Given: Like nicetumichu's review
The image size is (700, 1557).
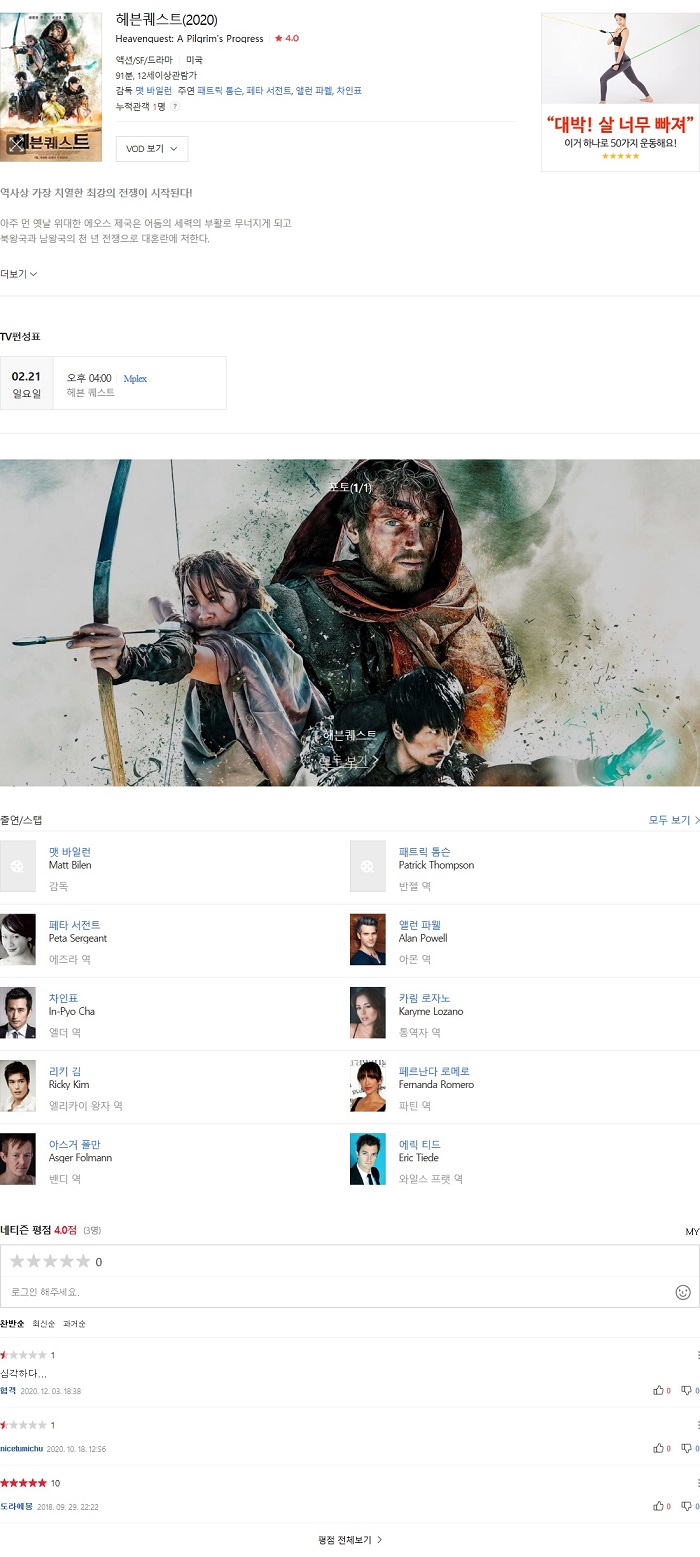Looking at the screenshot, I should pyautogui.click(x=661, y=1448).
